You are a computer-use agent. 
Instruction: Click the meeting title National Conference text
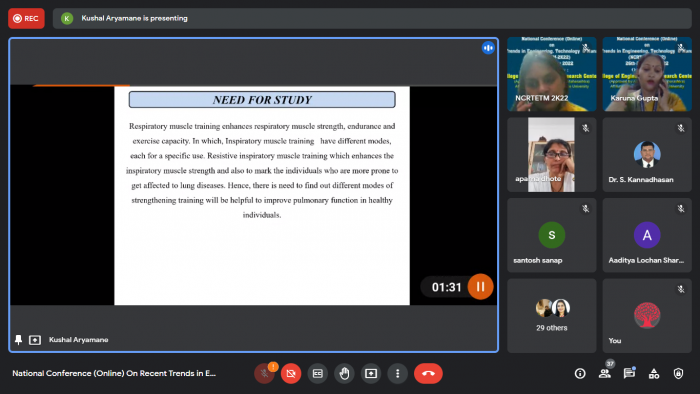pos(114,373)
